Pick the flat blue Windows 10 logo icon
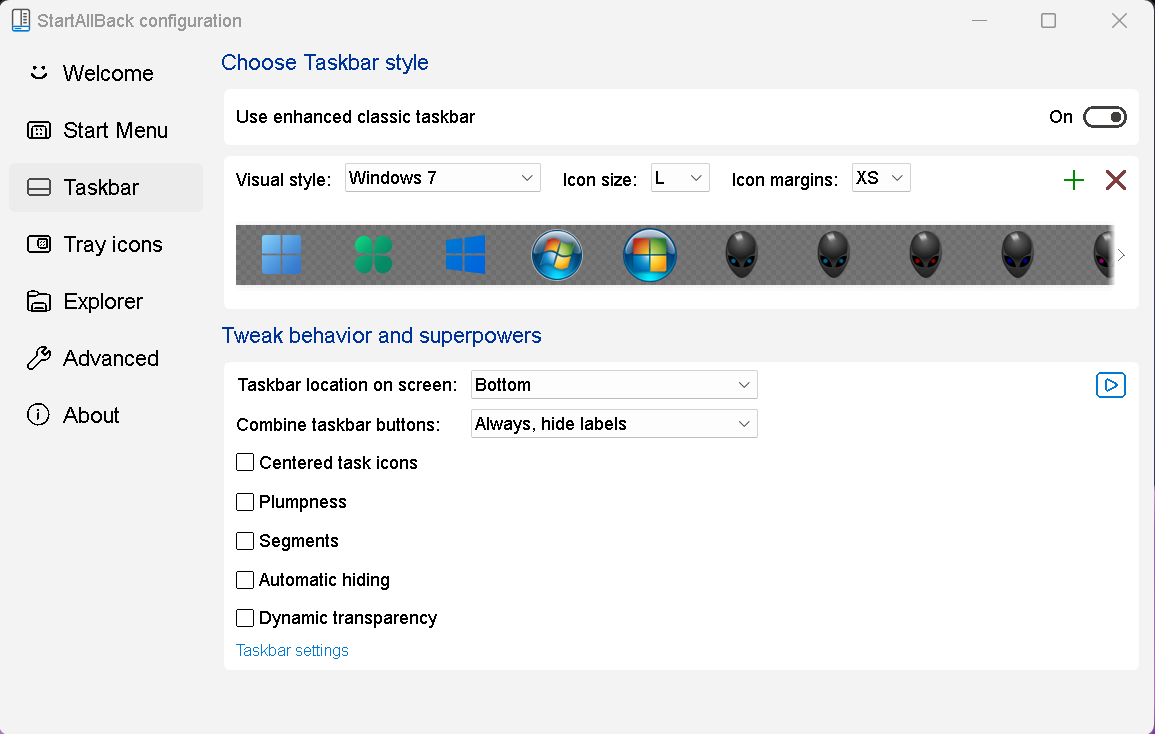Image resolution: width=1155 pixels, height=734 pixels. (x=466, y=255)
